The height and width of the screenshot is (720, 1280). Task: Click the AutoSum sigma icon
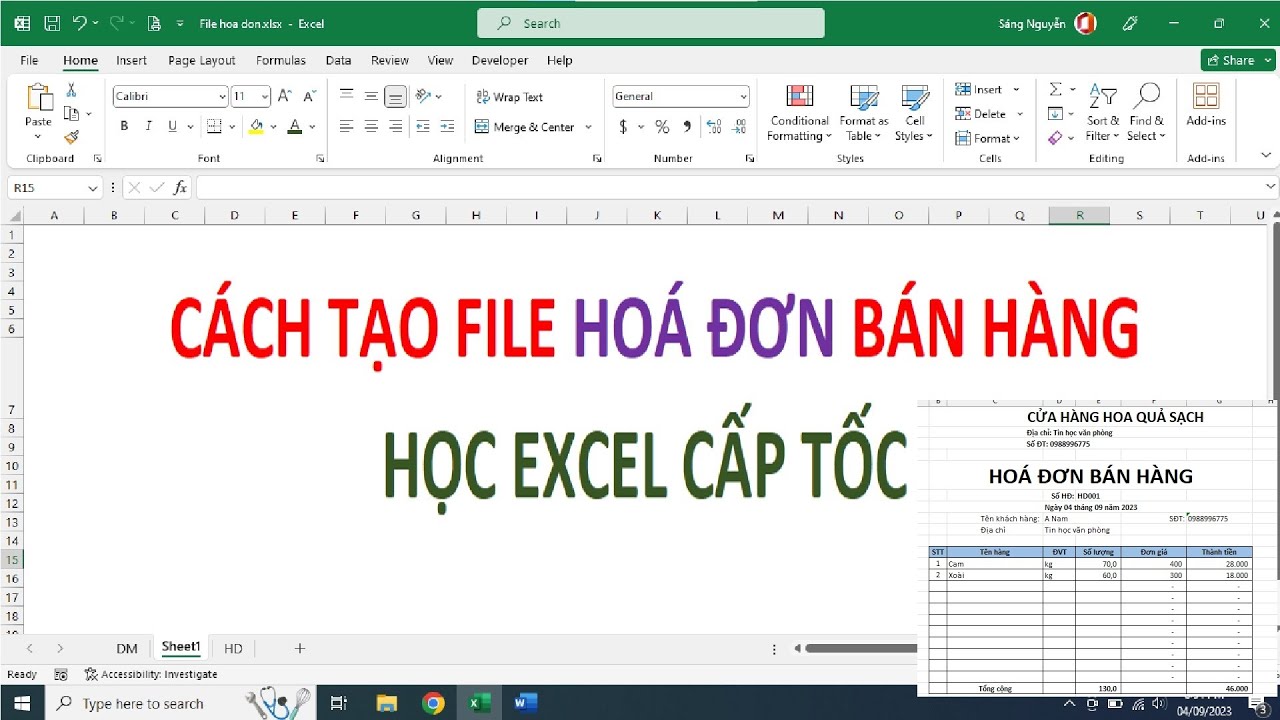point(1055,89)
